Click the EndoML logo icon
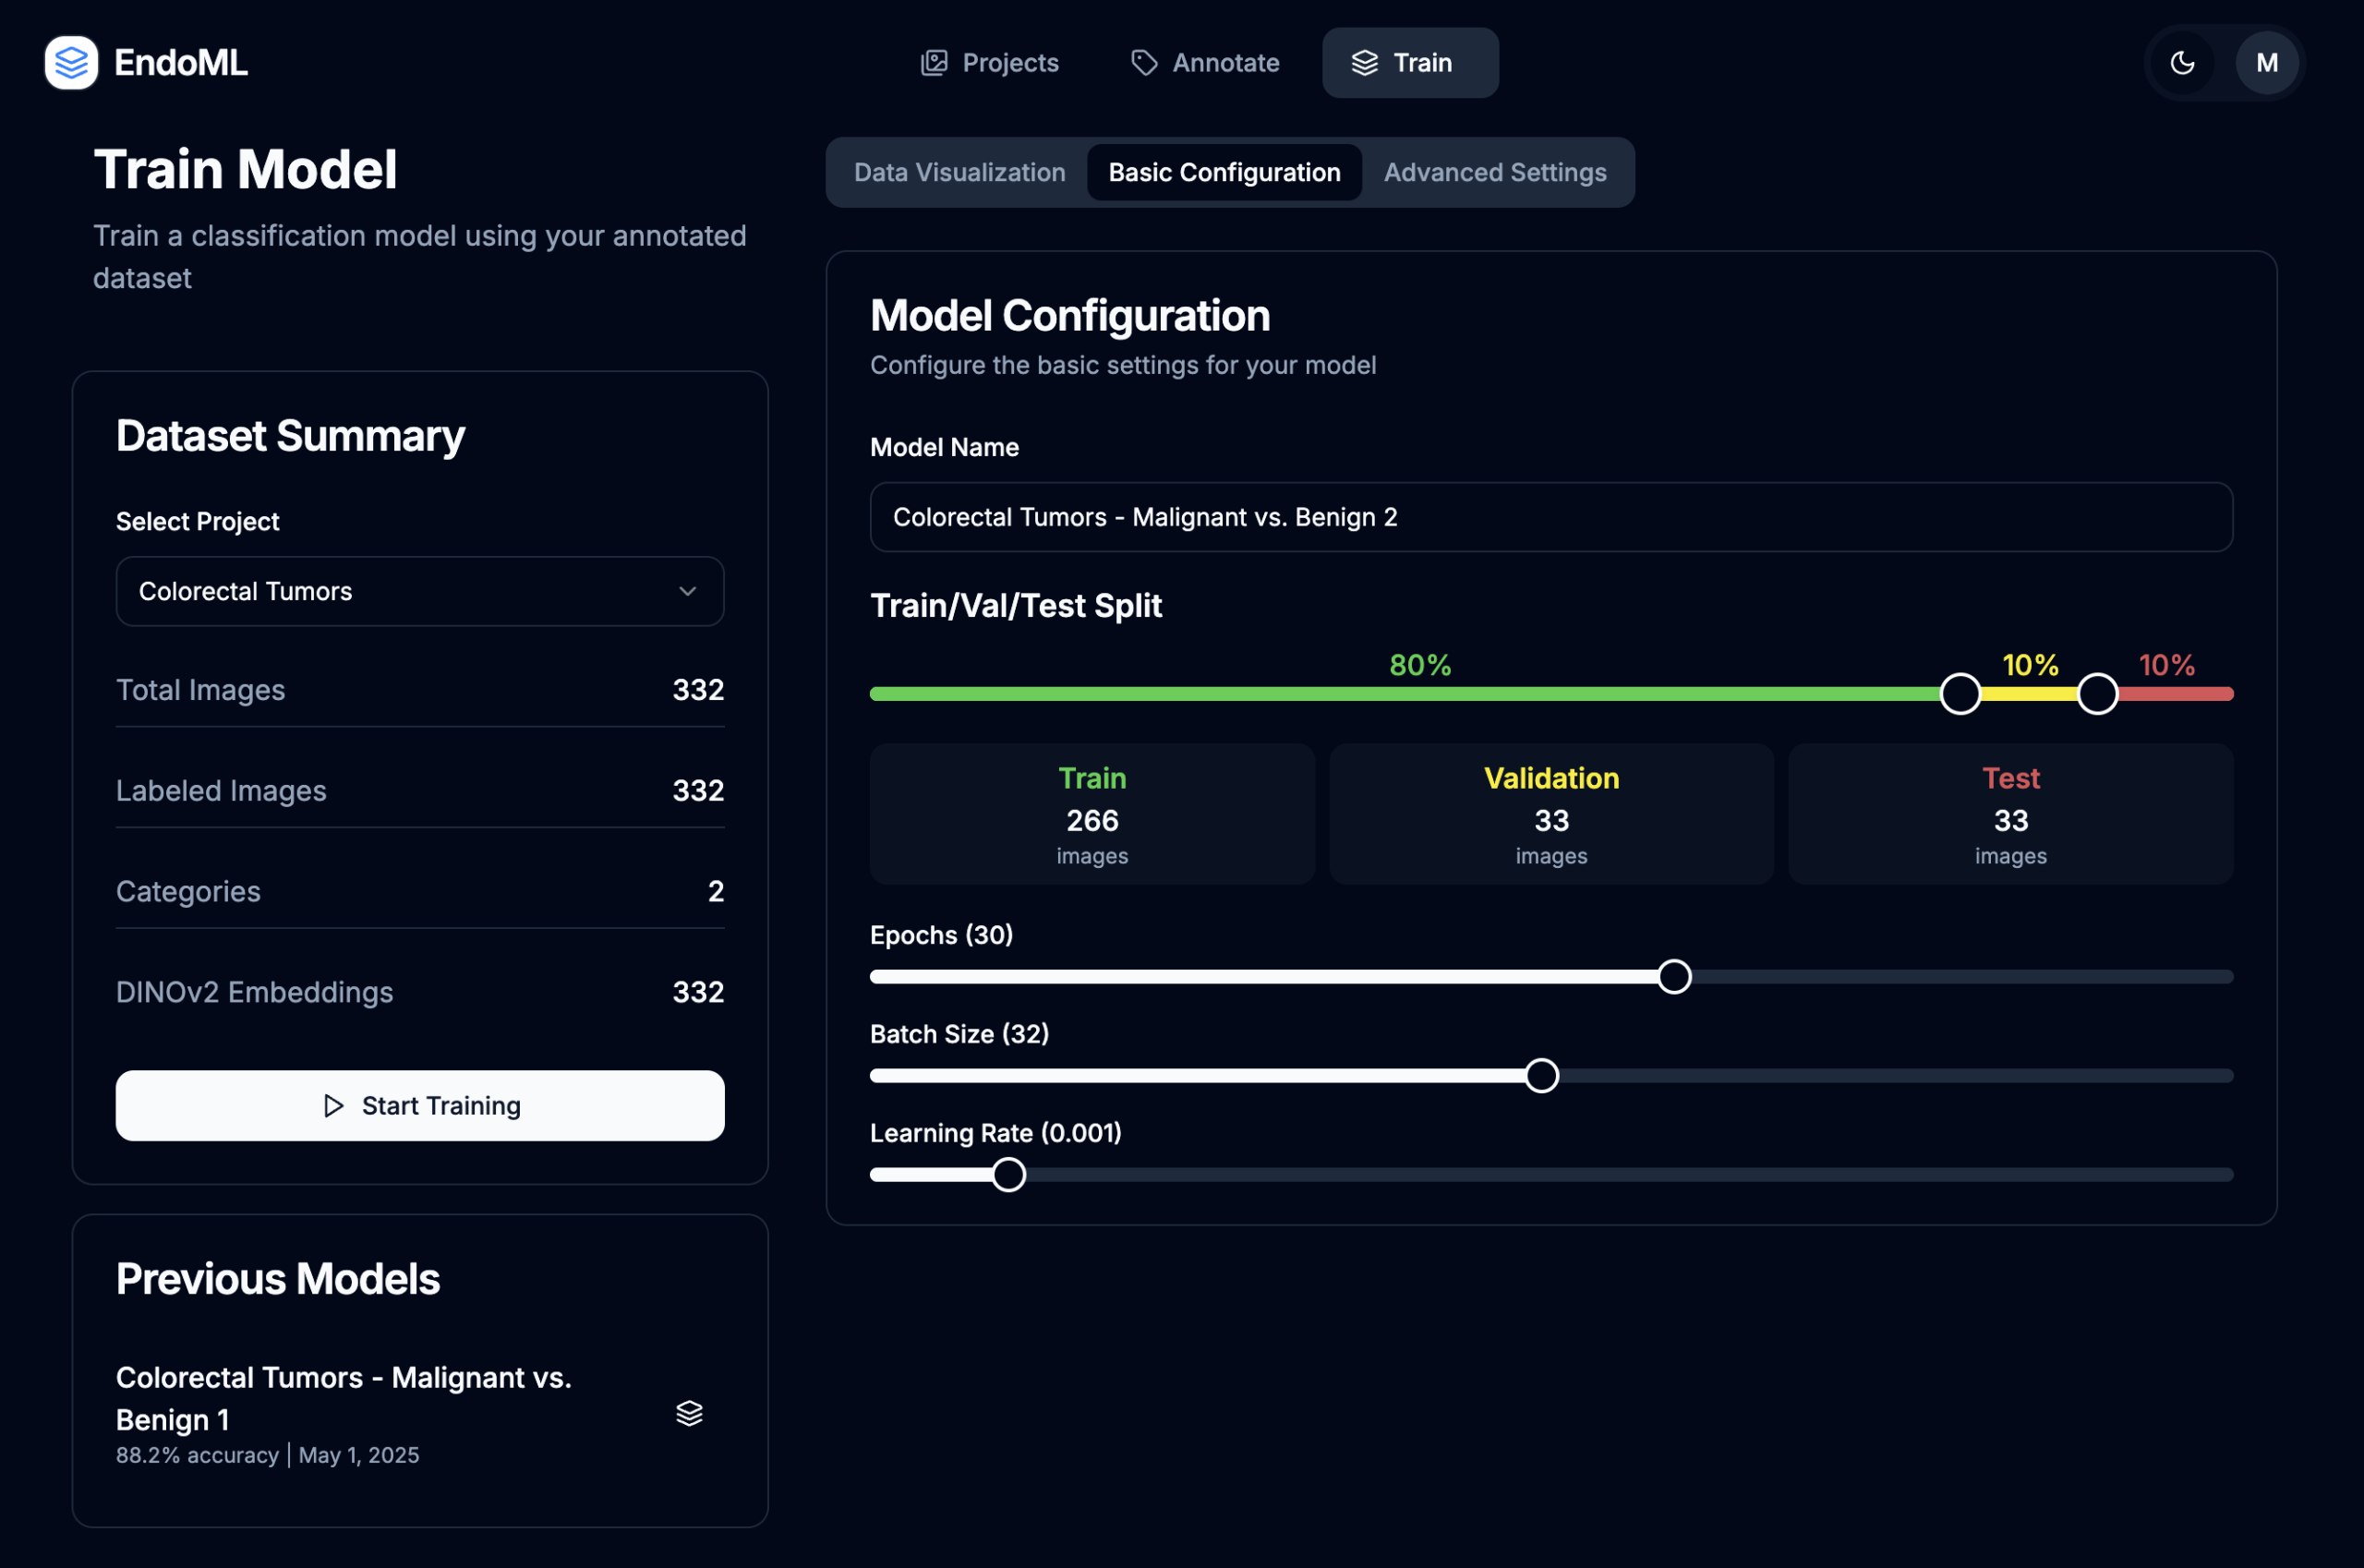 71,63
